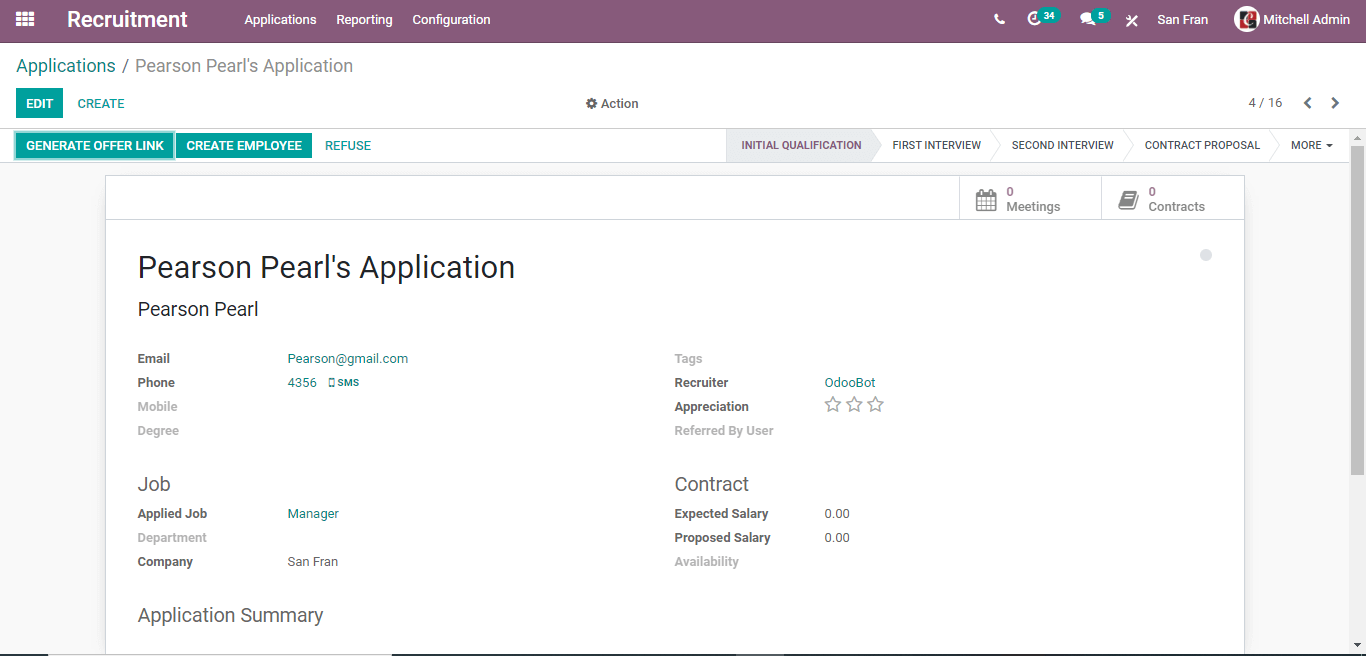Click Pearson@gmail.com email link
The height and width of the screenshot is (656, 1366).
pyautogui.click(x=348, y=359)
